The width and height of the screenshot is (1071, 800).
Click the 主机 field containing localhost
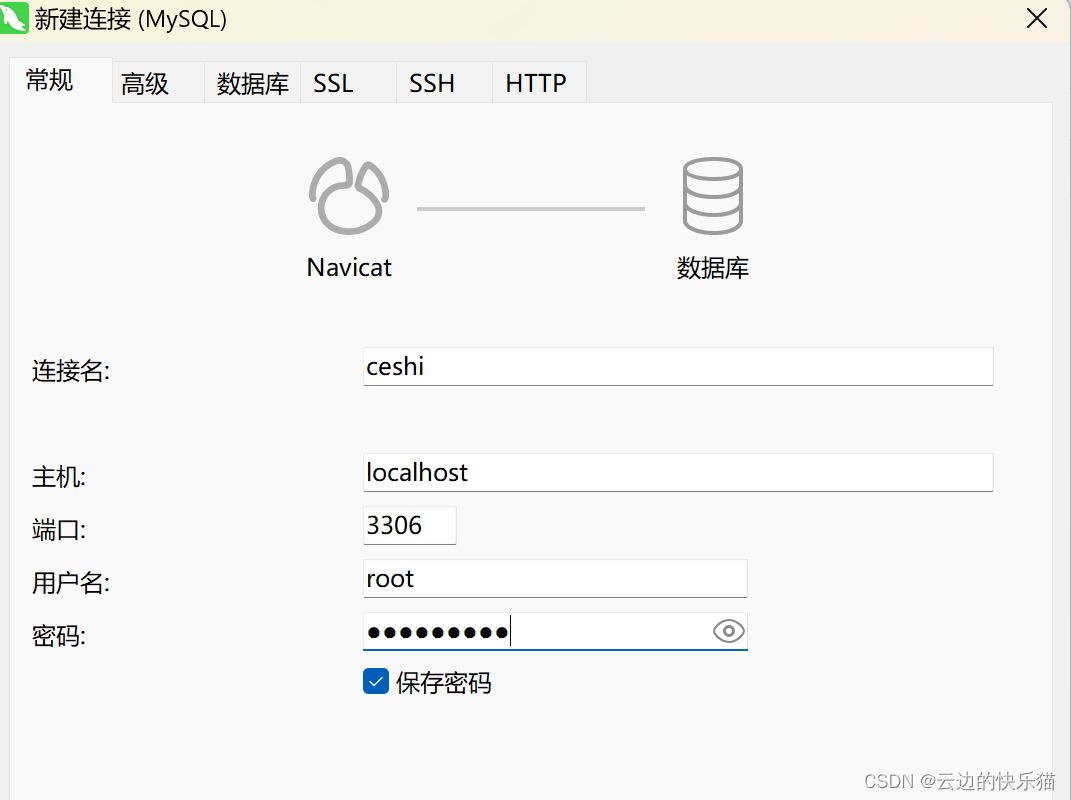(x=678, y=473)
